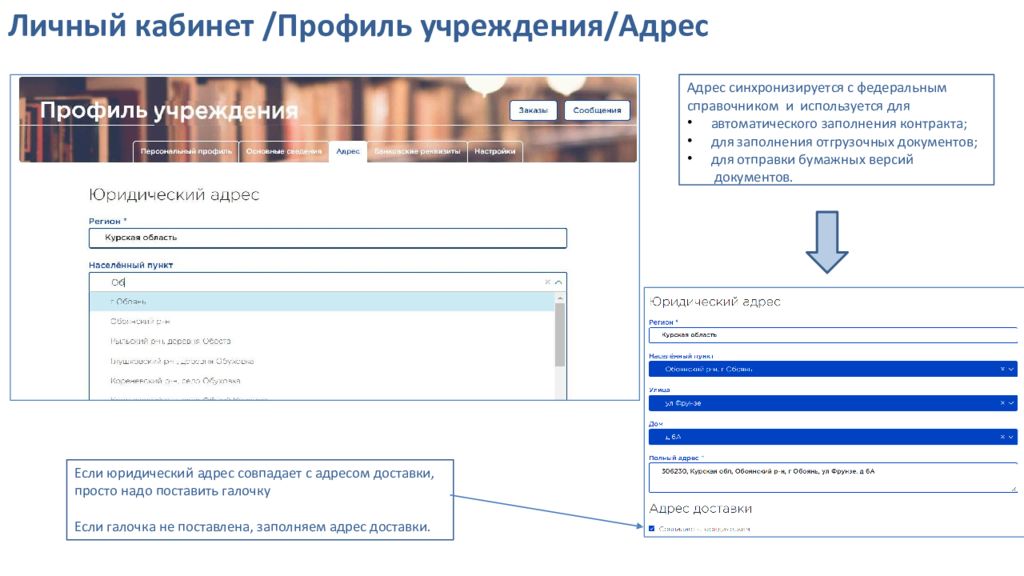1024x576 pixels.
Task: Switch to the Основные сведения tab
Action: 284,152
